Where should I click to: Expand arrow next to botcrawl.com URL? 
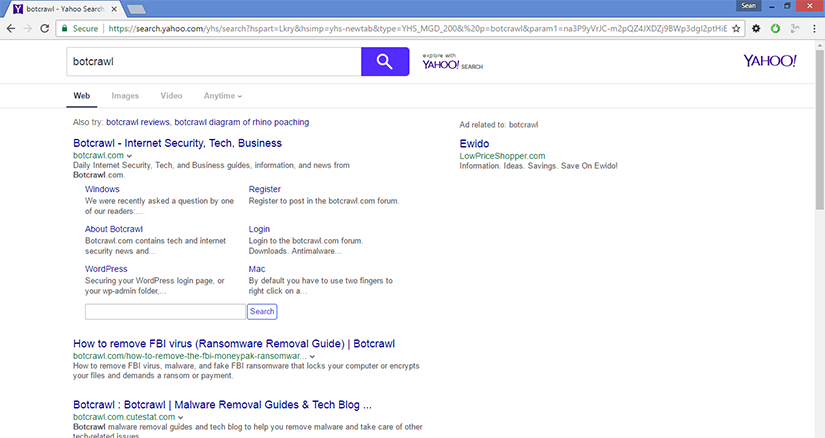click(130, 156)
